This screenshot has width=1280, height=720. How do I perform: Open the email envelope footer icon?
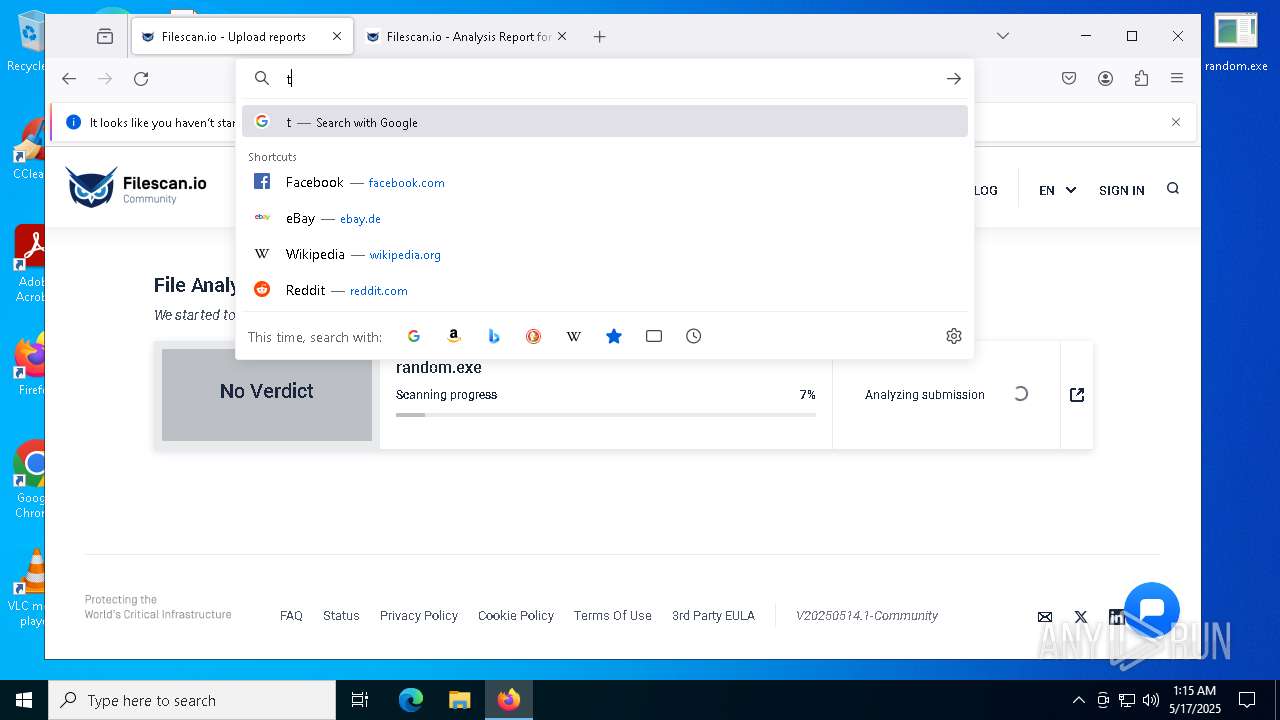tap(1045, 617)
